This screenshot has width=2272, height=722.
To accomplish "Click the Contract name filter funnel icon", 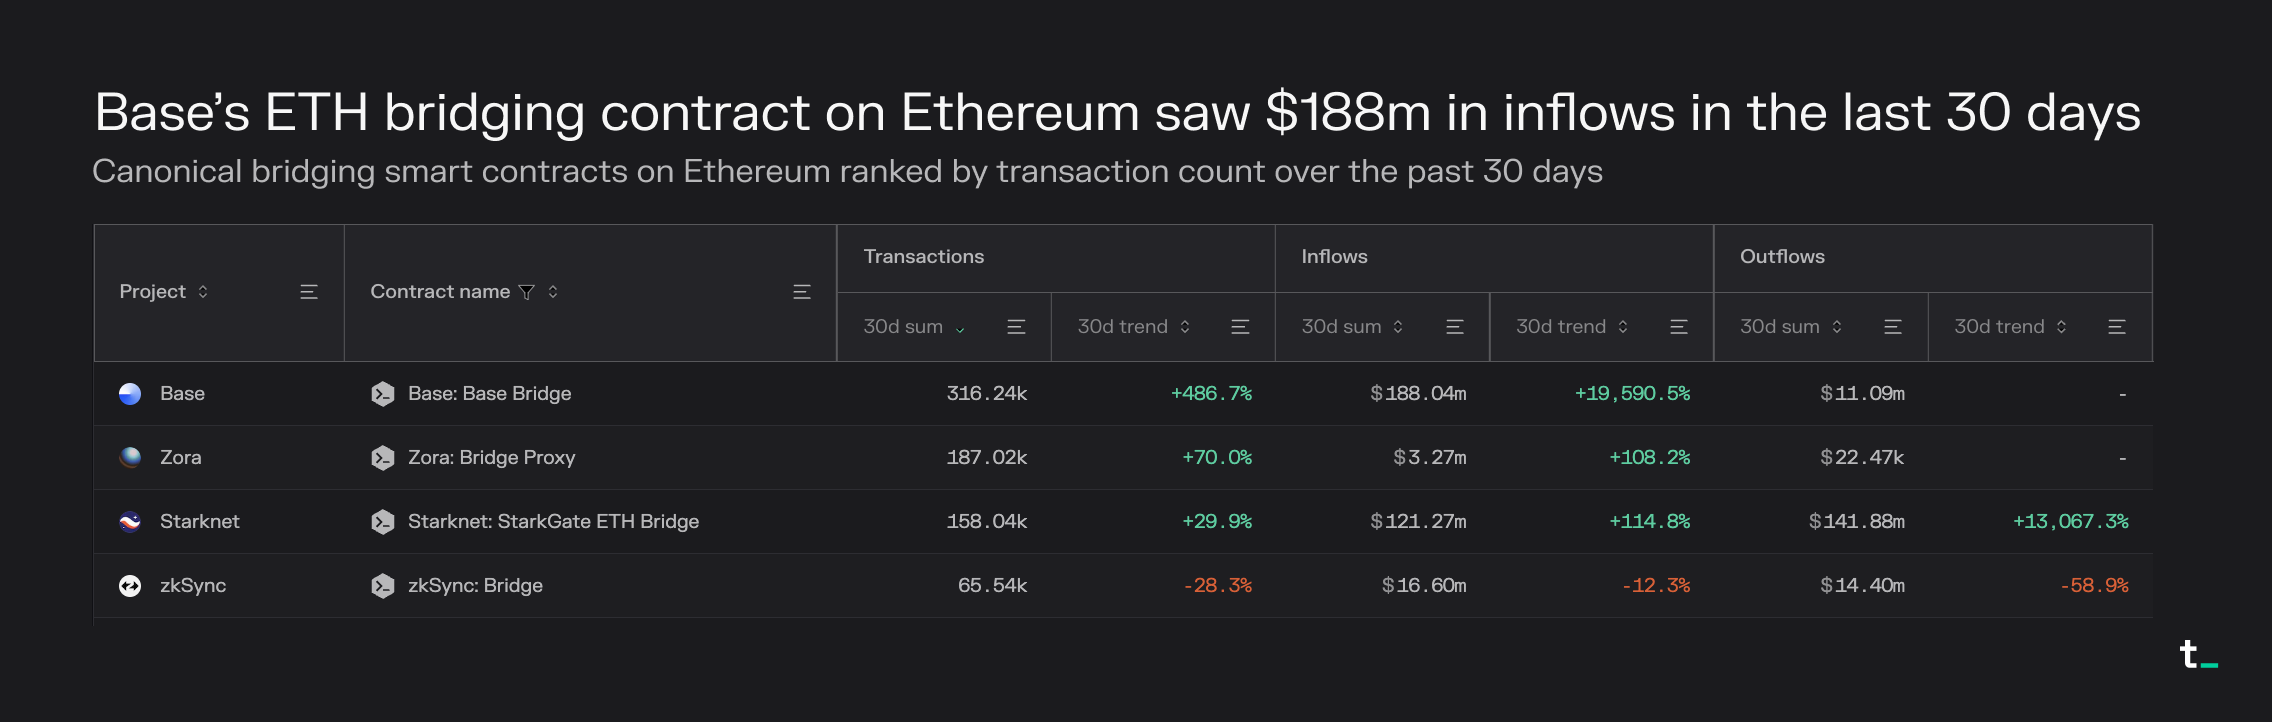I will point(527,292).
